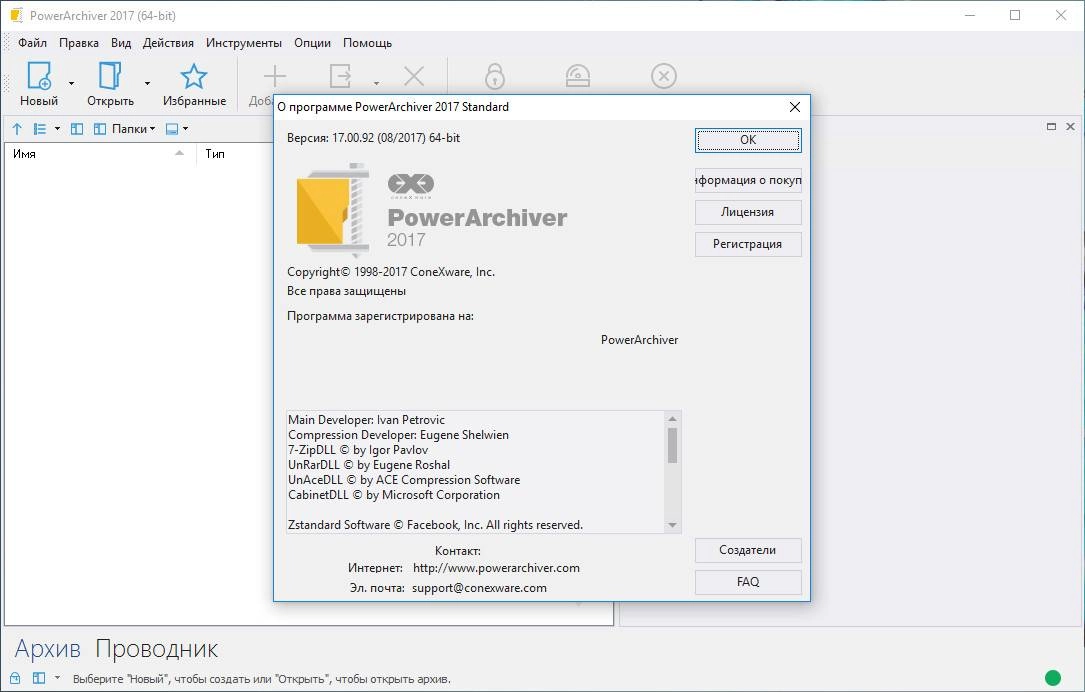1085x692 pixels.
Task: Click the 'Main Developer: Ivan Petrovic' line
Action: [366, 420]
